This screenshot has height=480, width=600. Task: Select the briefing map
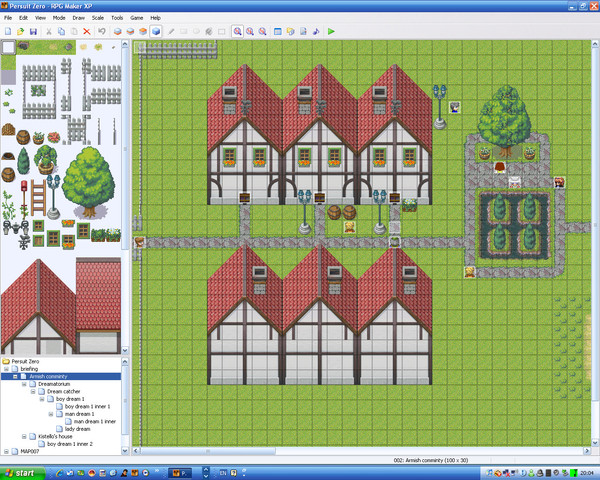29,369
